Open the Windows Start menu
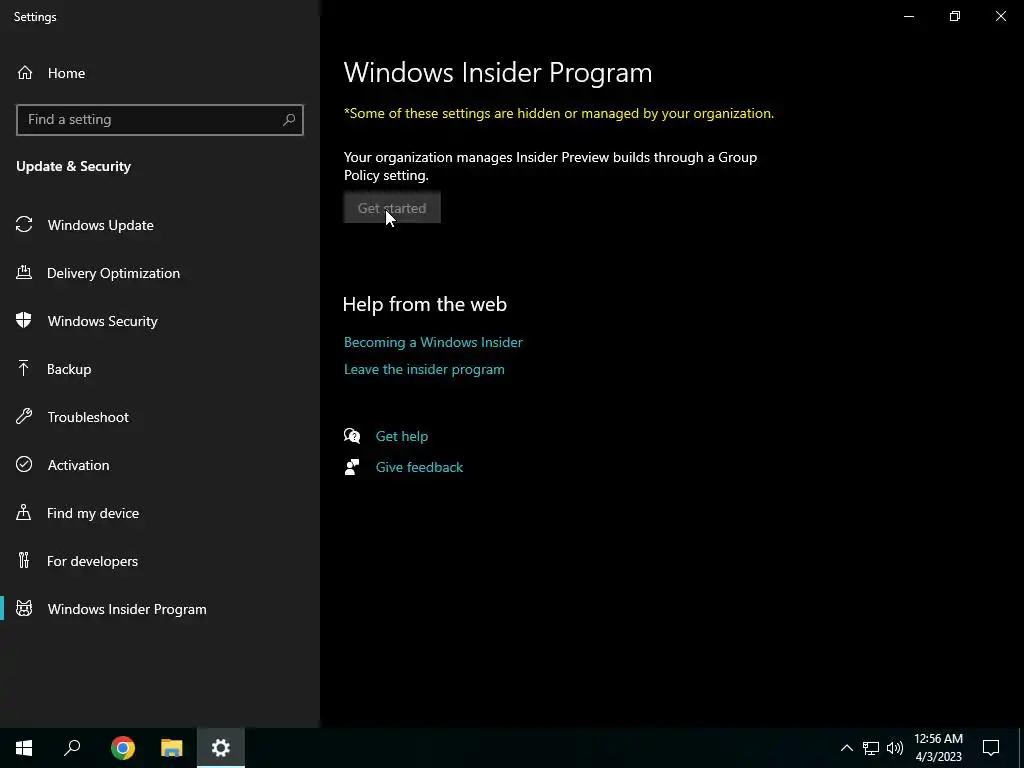Image resolution: width=1024 pixels, height=768 pixels. point(24,748)
